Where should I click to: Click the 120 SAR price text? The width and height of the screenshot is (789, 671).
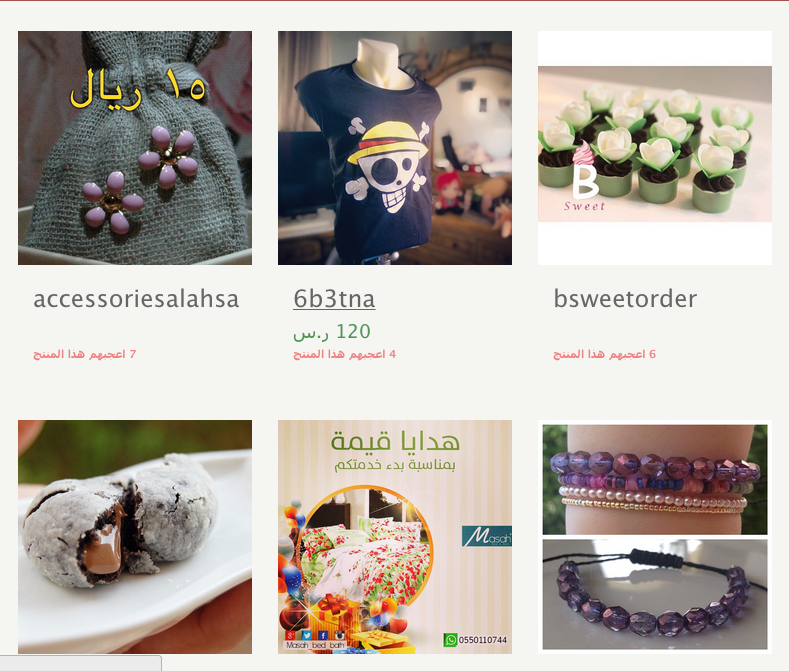pyautogui.click(x=332, y=332)
